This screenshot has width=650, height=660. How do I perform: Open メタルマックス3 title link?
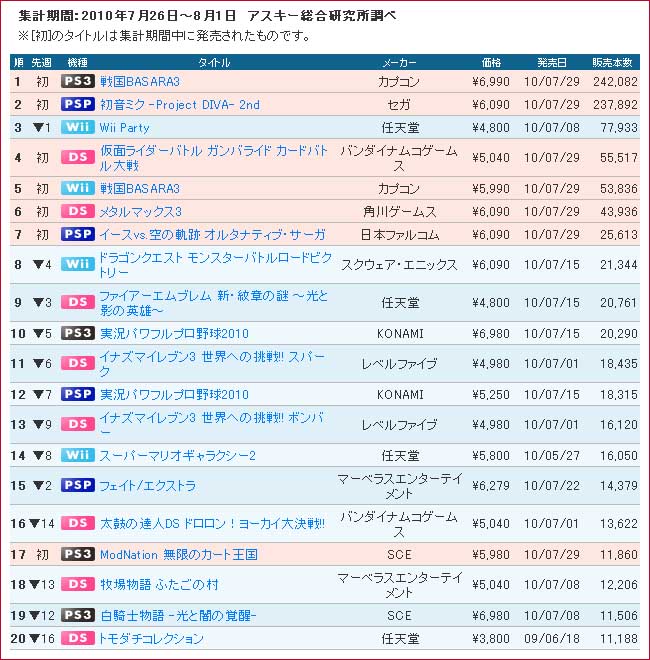(140, 211)
